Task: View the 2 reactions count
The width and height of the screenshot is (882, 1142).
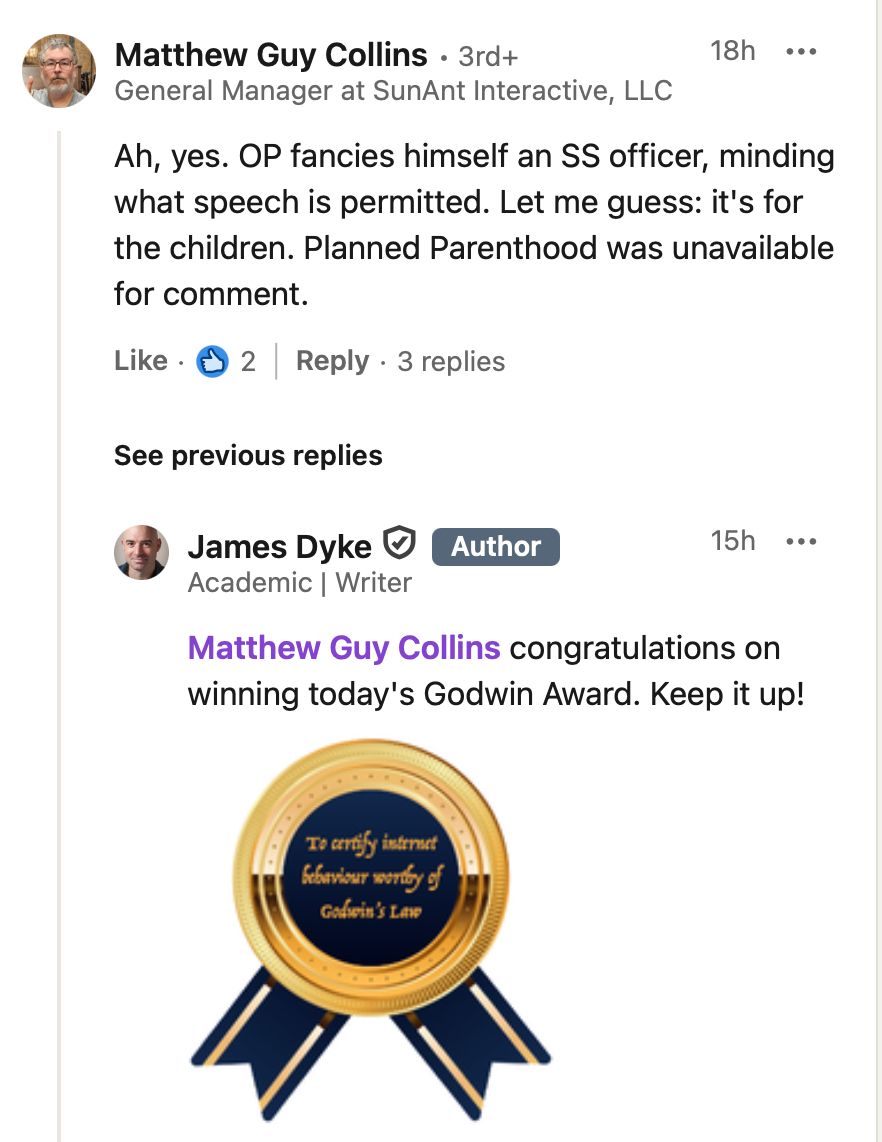Action: point(248,361)
